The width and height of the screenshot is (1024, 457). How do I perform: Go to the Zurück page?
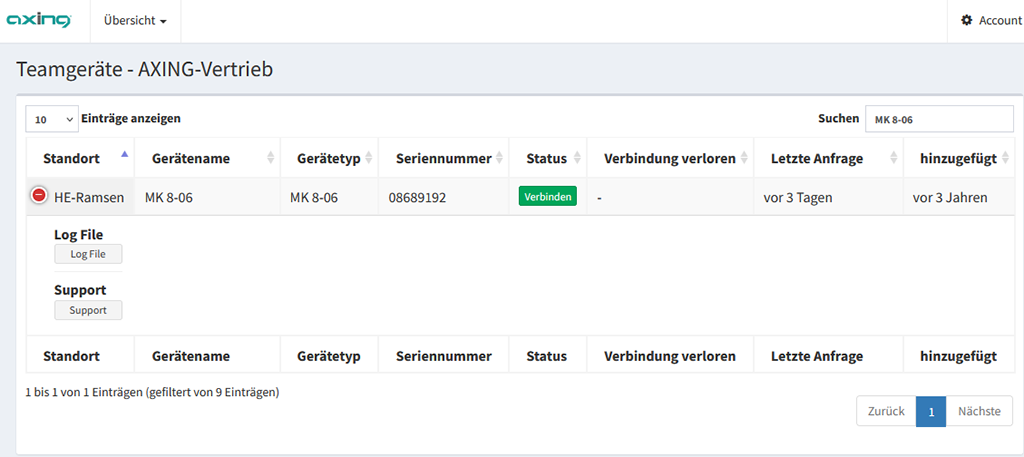tap(886, 411)
